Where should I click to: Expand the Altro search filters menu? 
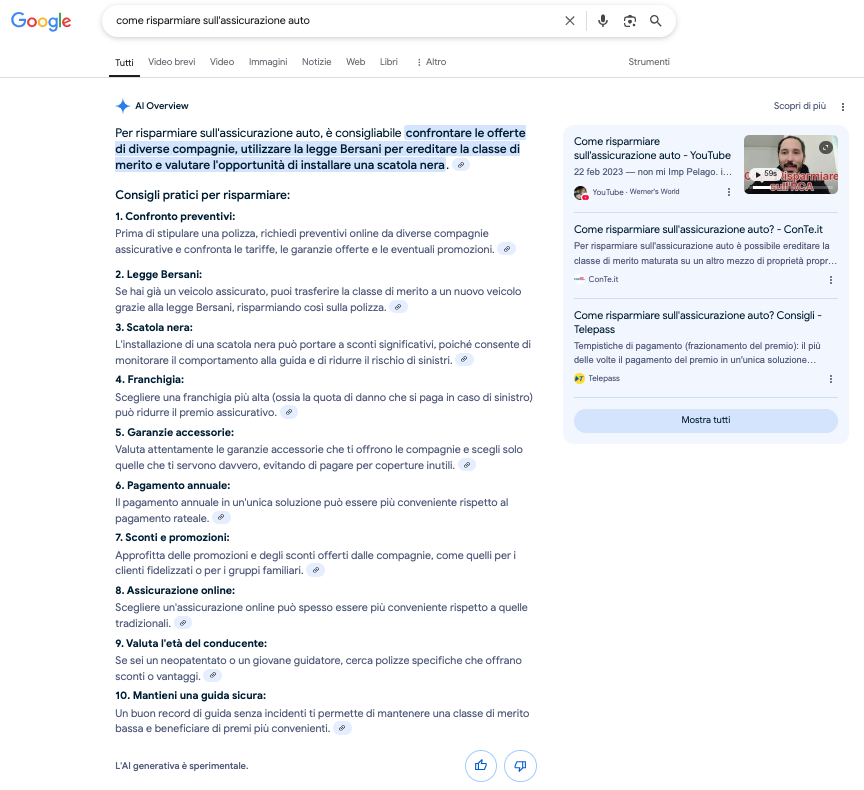(x=431, y=62)
